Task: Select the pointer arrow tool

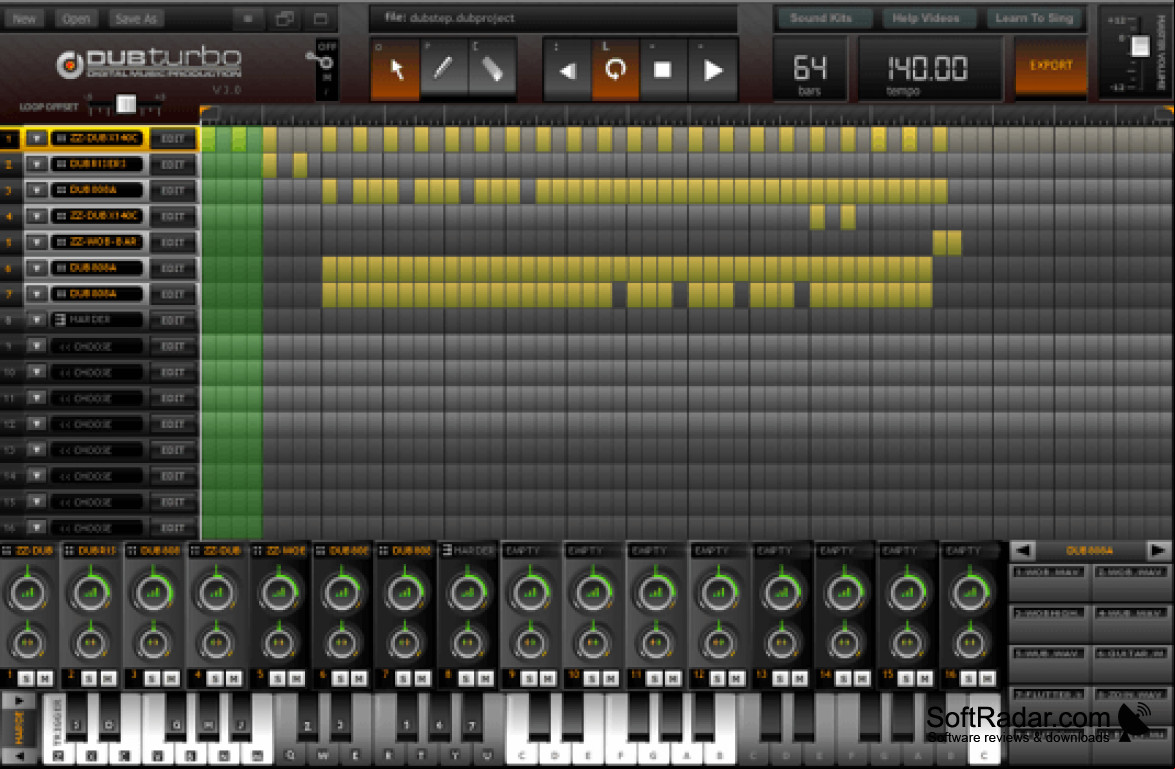Action: coord(395,70)
